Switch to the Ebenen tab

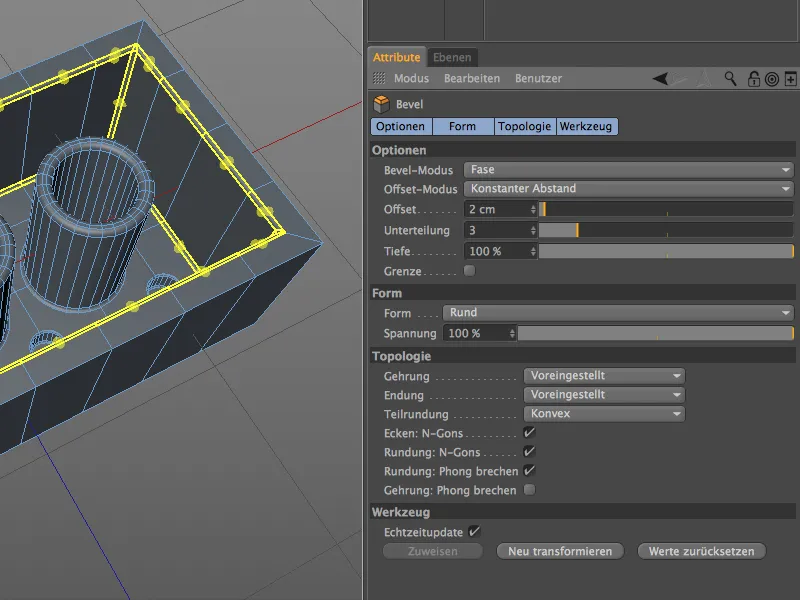(x=452, y=57)
